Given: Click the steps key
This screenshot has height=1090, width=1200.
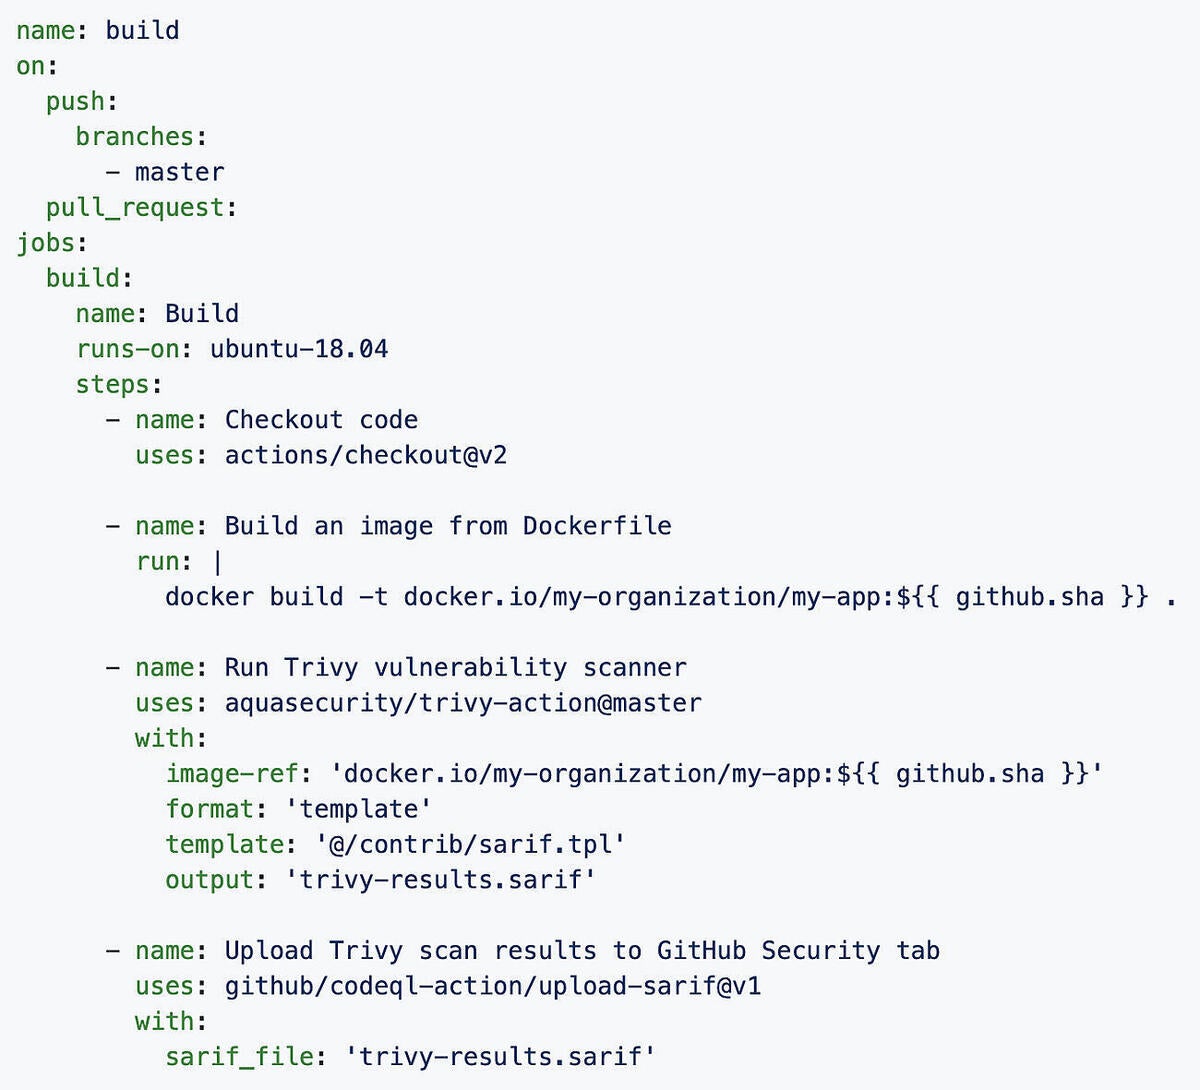Looking at the screenshot, I should [113, 384].
